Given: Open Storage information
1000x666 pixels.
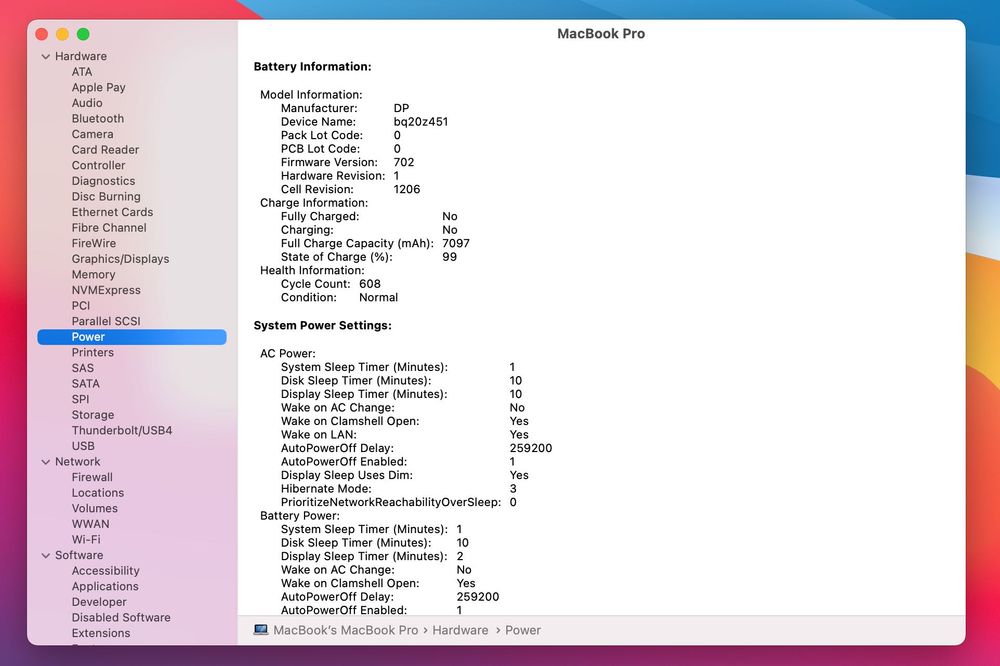Looking at the screenshot, I should coord(92,415).
